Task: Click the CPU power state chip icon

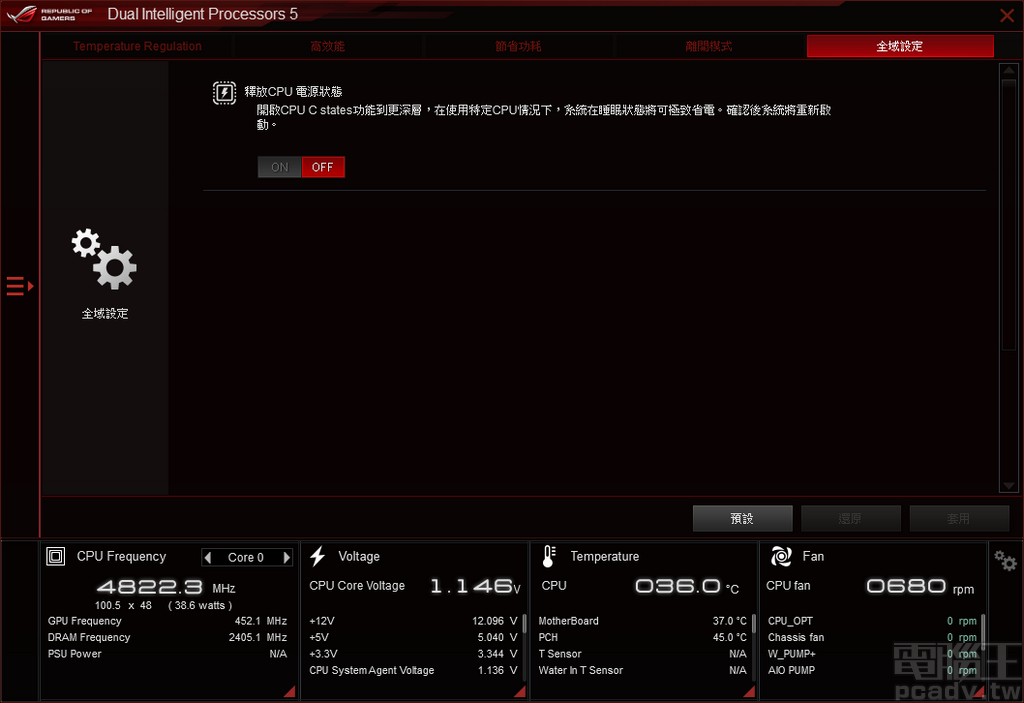Action: tap(224, 93)
